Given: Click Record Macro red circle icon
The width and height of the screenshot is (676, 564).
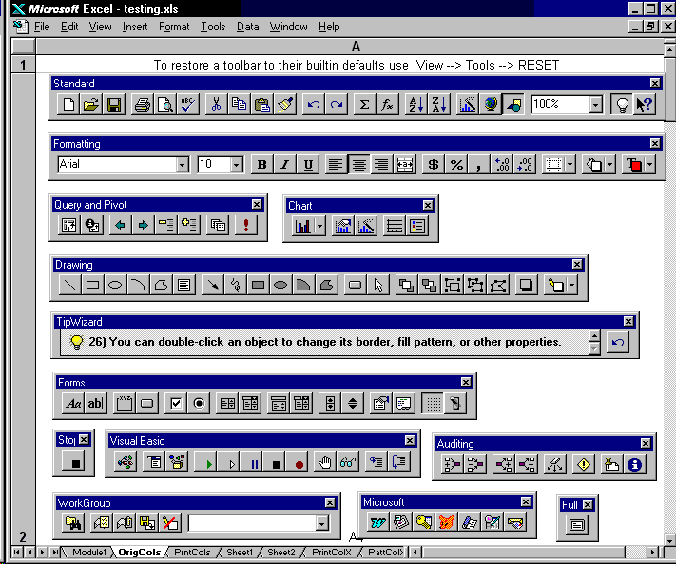Looking at the screenshot, I should (299, 464).
